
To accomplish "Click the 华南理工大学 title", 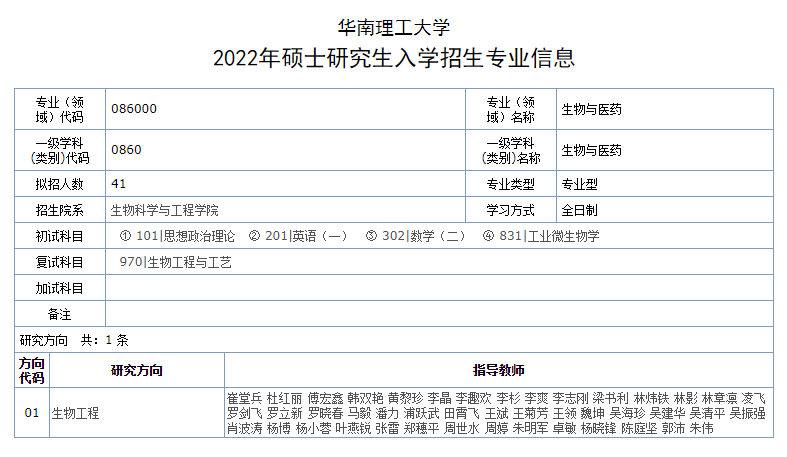I will click(394, 28).
